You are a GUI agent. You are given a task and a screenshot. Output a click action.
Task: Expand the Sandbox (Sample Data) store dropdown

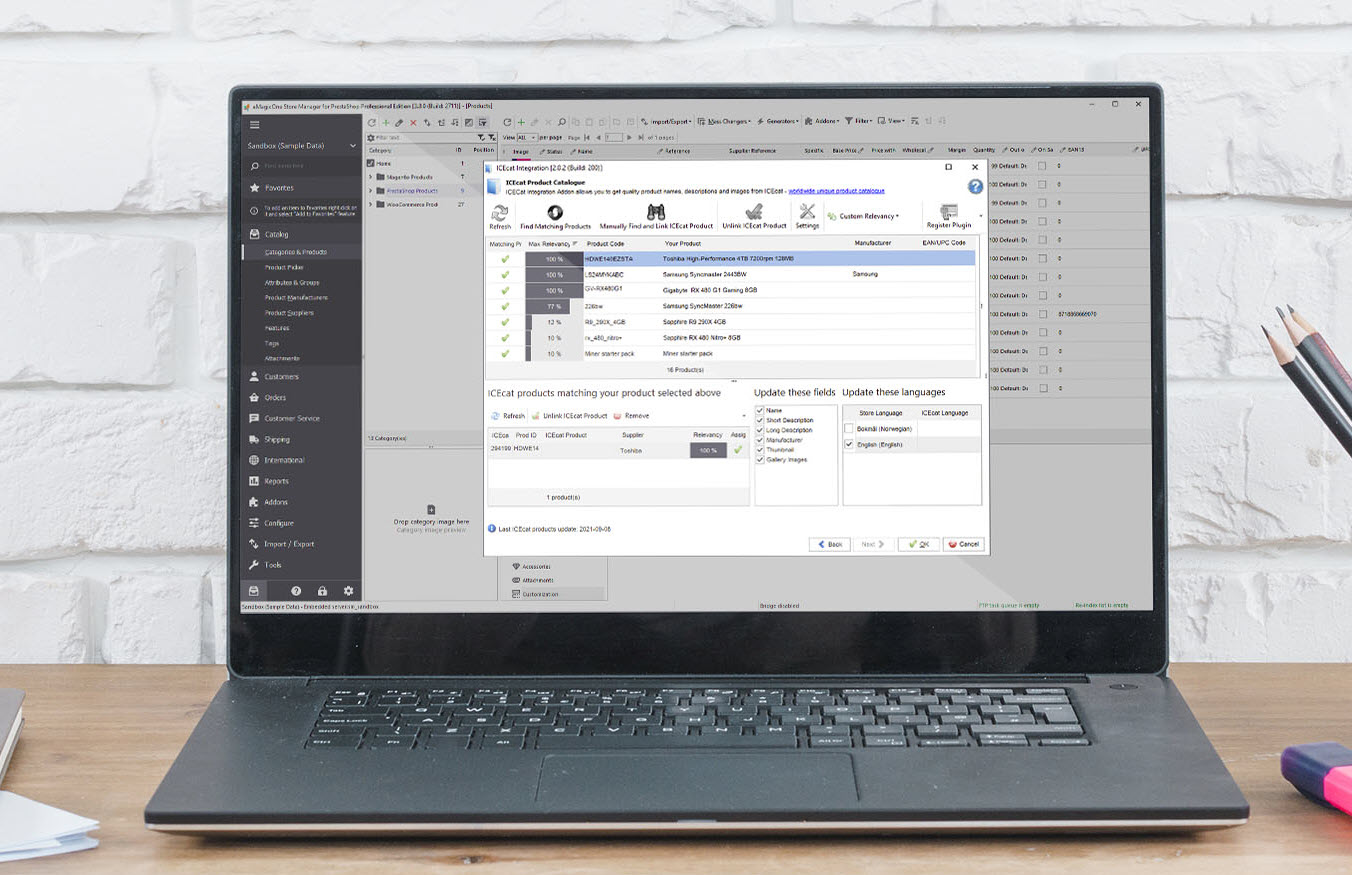pyautogui.click(x=352, y=146)
